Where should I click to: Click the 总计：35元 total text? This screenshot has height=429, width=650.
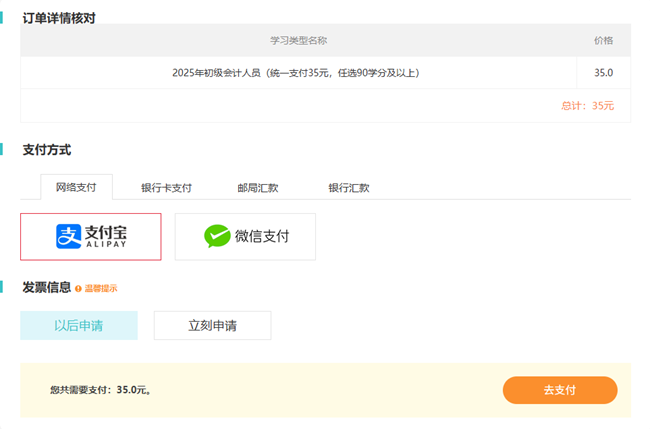(x=589, y=105)
